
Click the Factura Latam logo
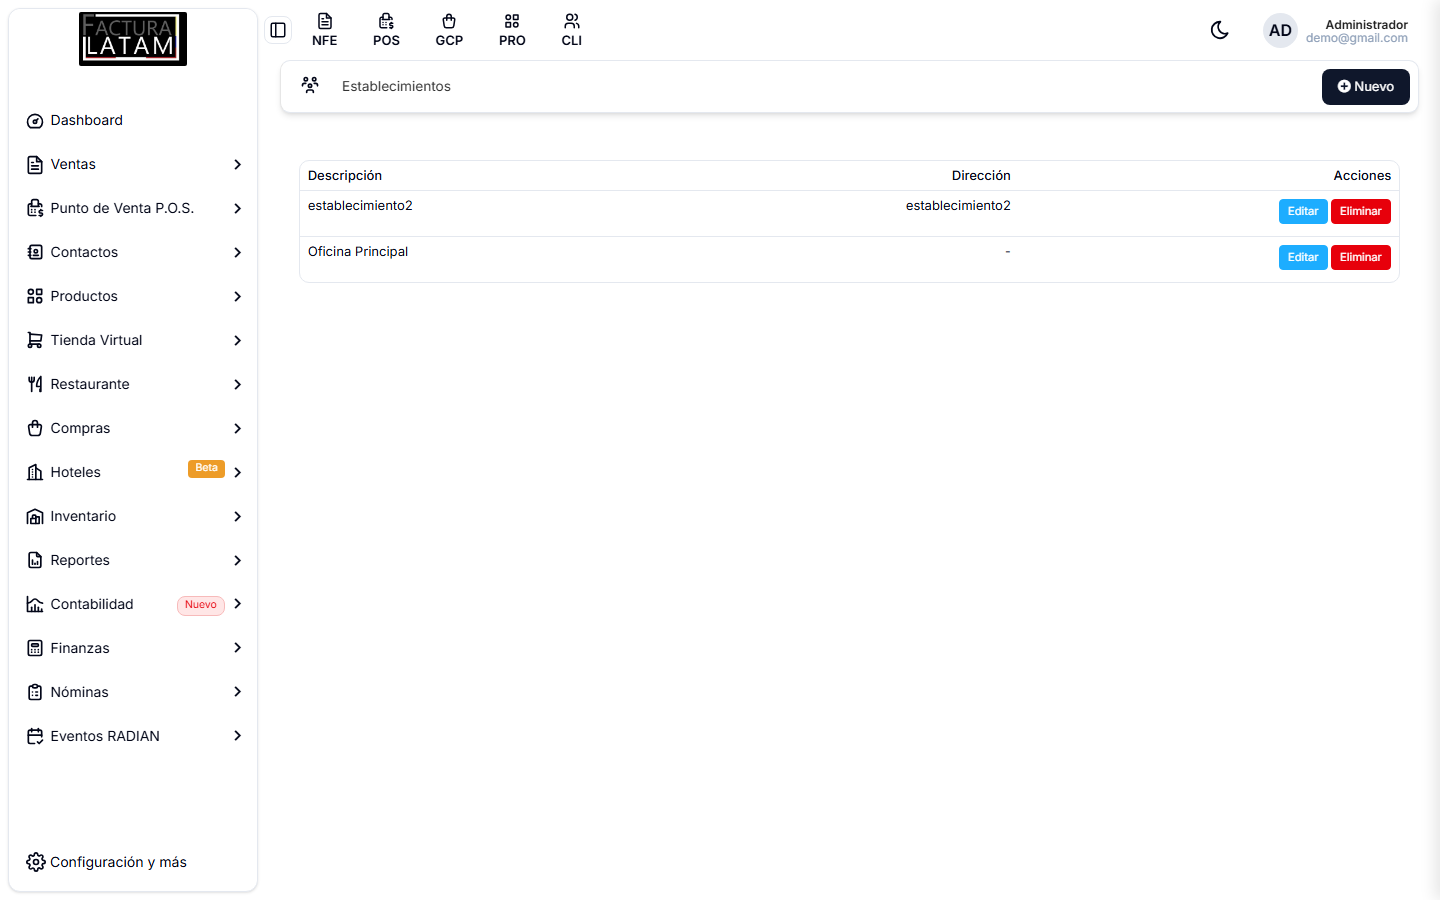(133, 39)
